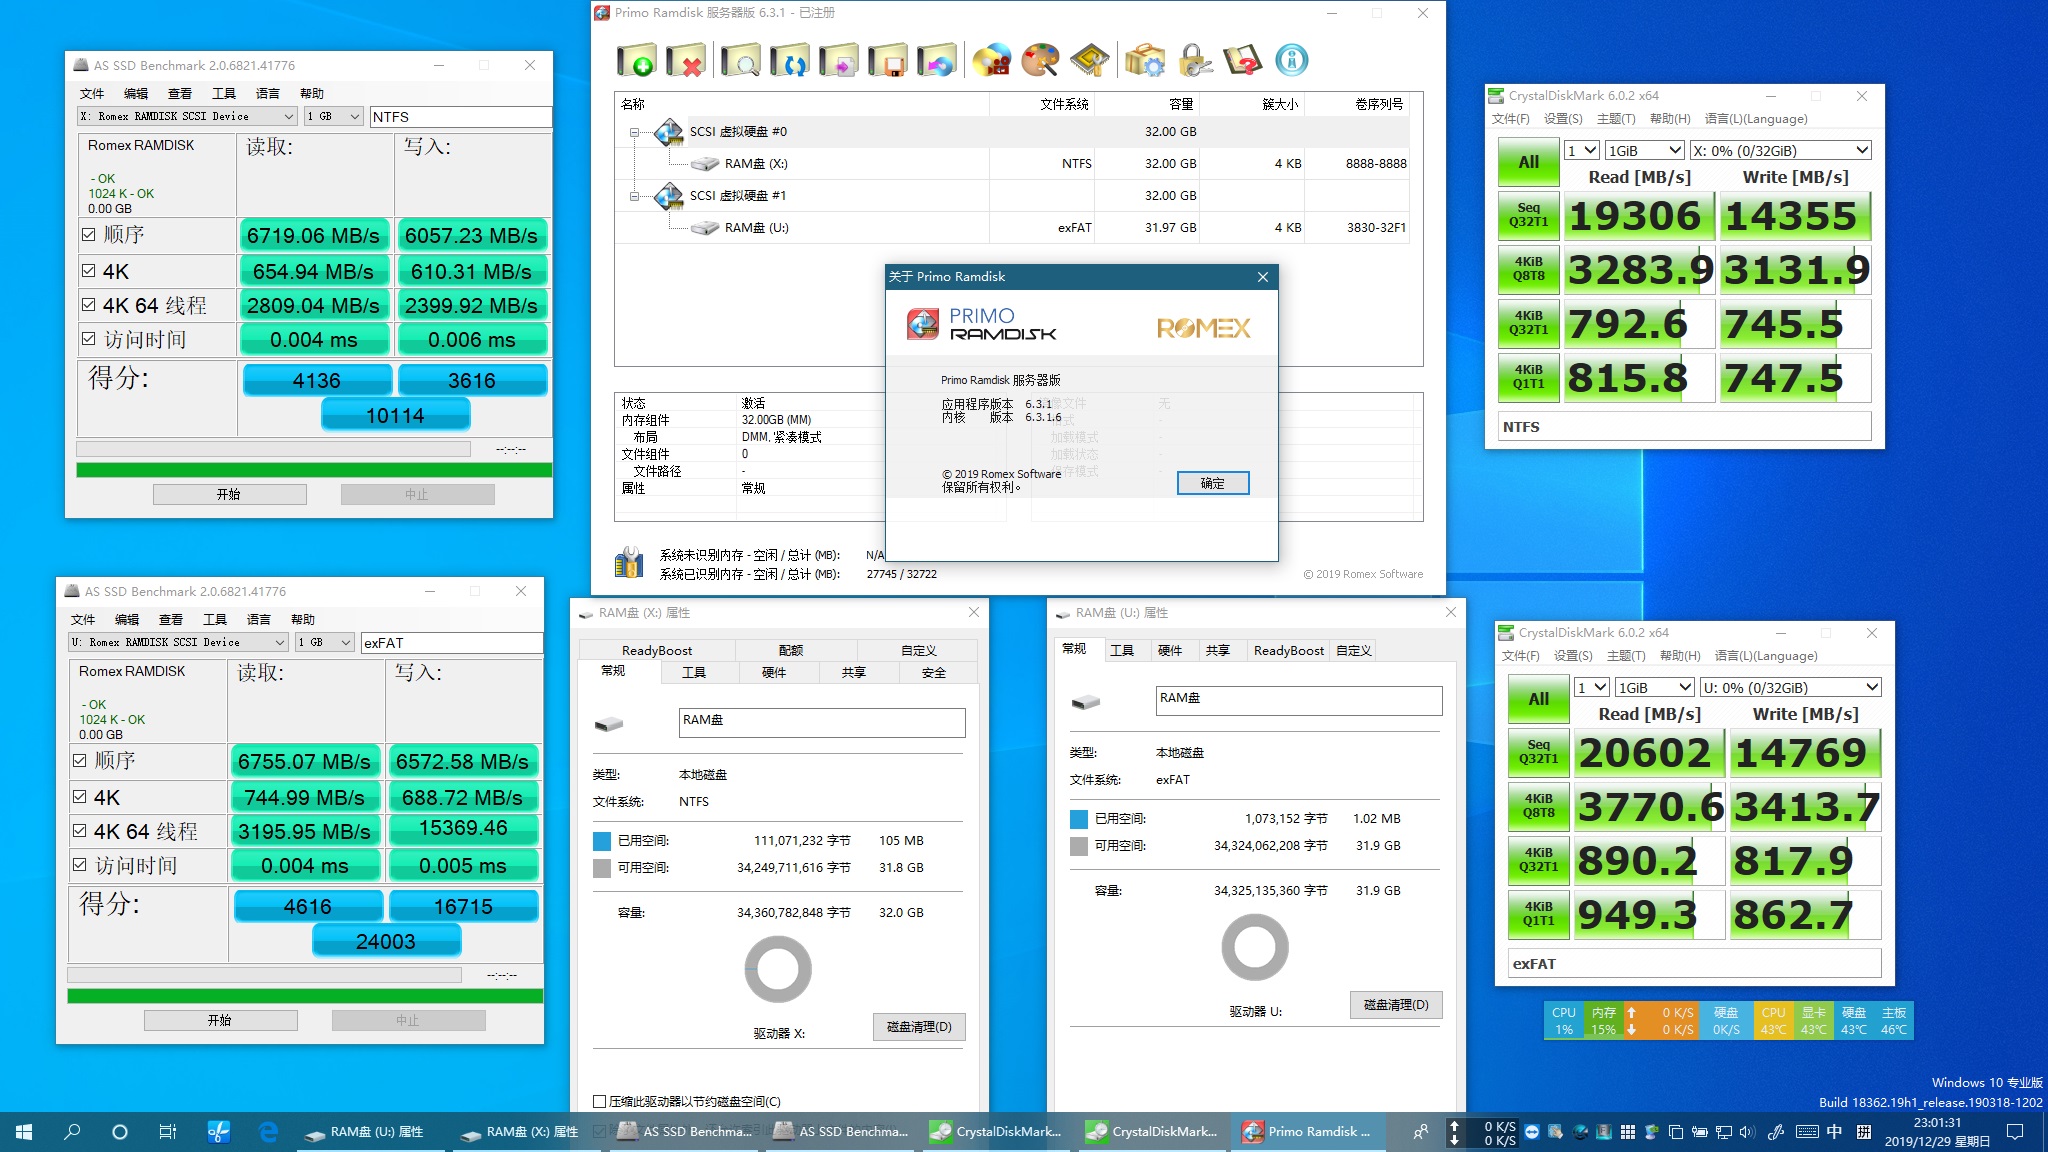The image size is (2048, 1152).
Task: Open the suitcase with gear options icon
Action: [x=1145, y=61]
